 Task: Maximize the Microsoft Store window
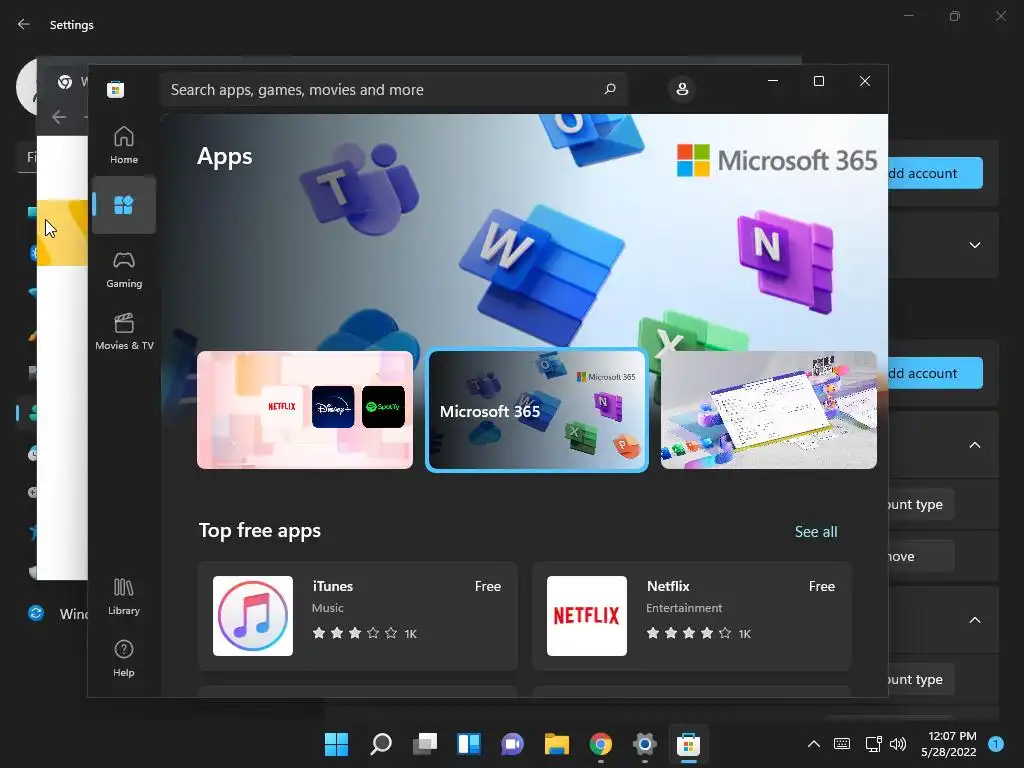pyautogui.click(x=819, y=81)
